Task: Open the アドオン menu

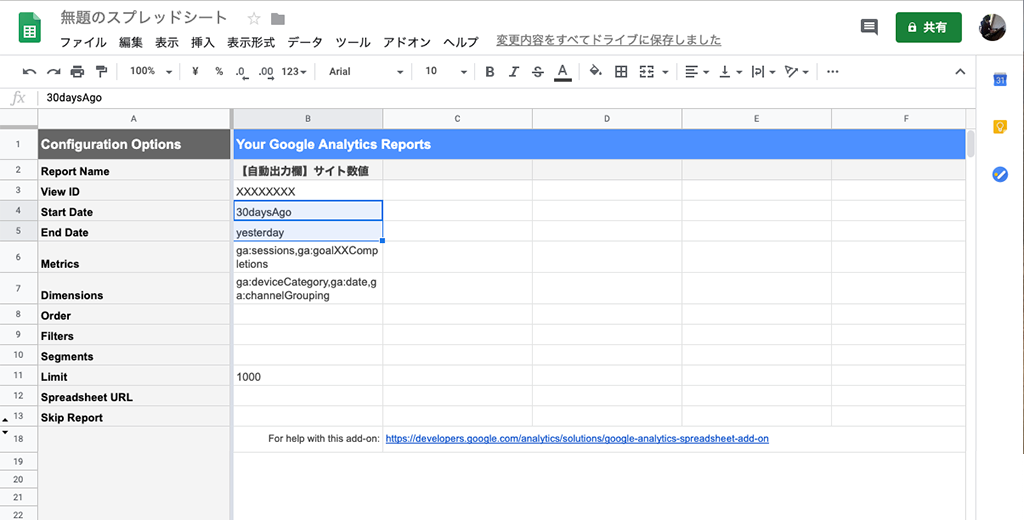Action: [407, 42]
